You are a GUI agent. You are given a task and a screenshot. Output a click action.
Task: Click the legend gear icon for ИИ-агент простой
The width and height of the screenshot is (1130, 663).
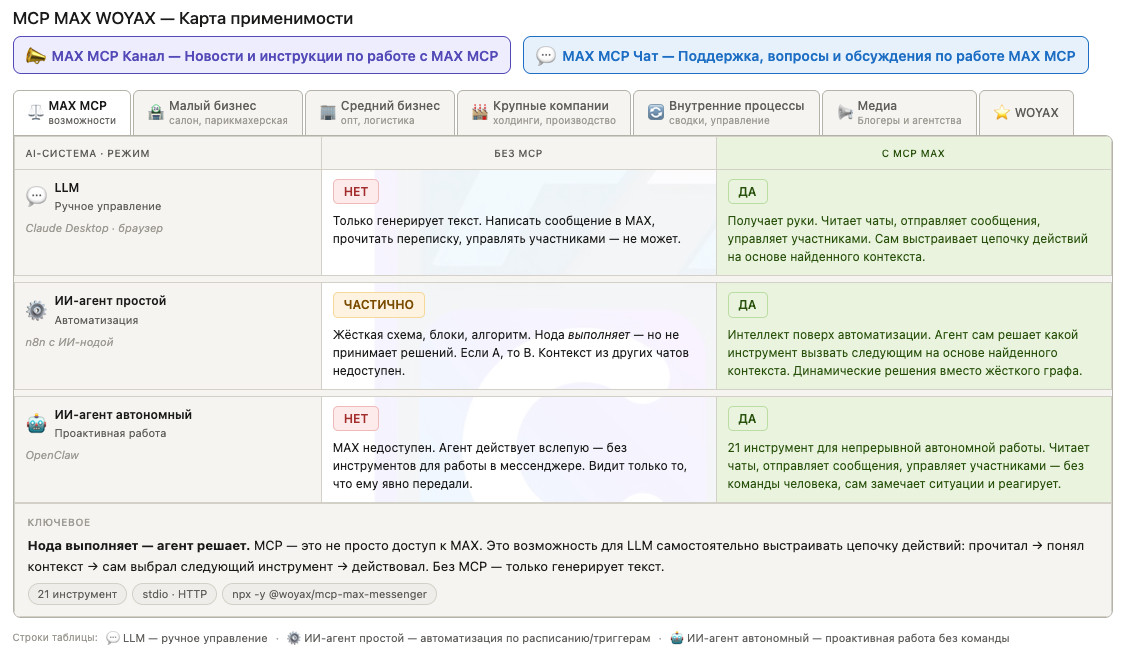point(293,638)
